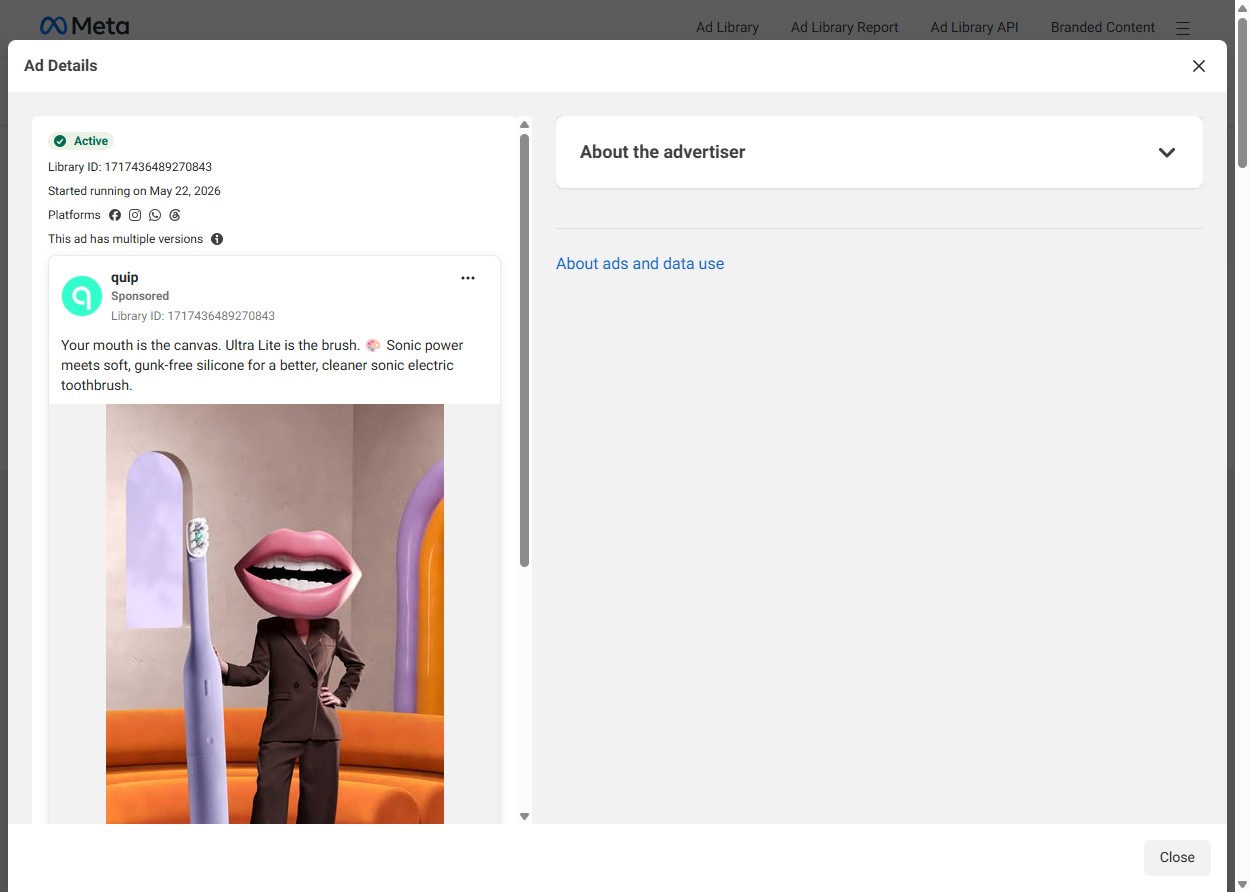Click the top Library ID text

[x=130, y=167]
